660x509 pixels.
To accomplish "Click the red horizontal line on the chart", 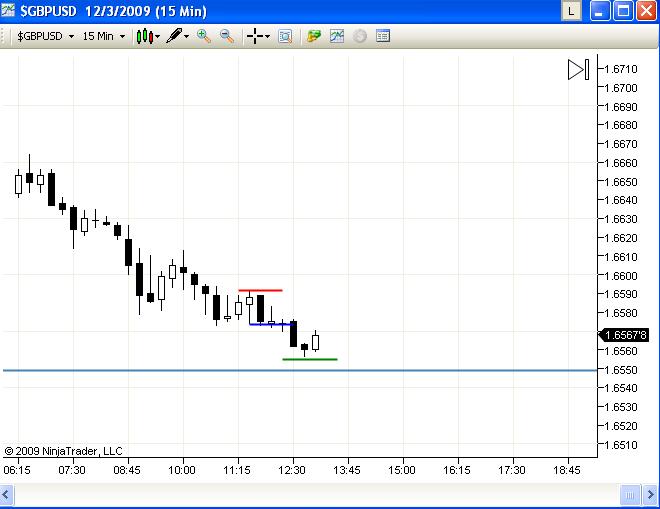I will (x=260, y=290).
